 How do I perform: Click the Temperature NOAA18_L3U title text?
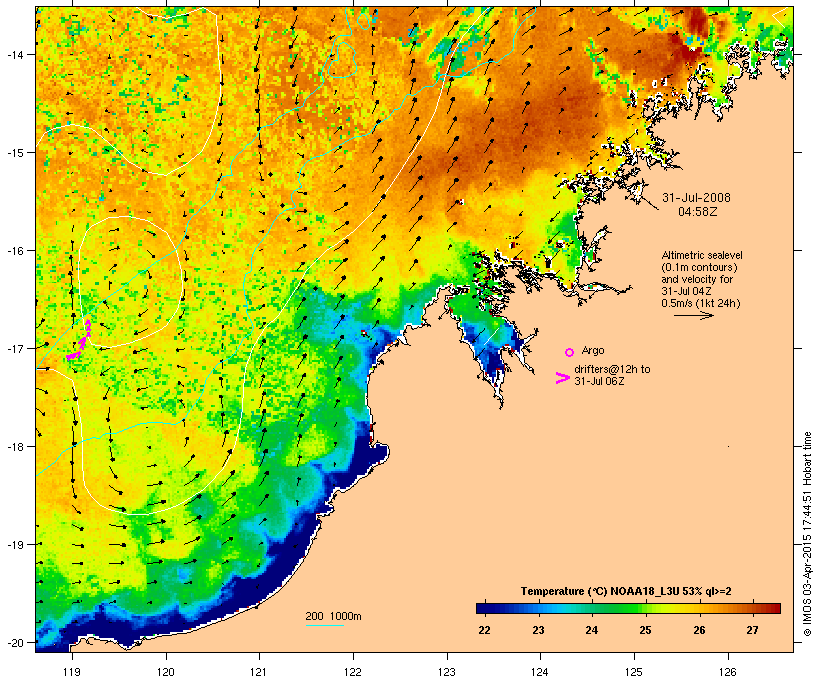[x=626, y=592]
